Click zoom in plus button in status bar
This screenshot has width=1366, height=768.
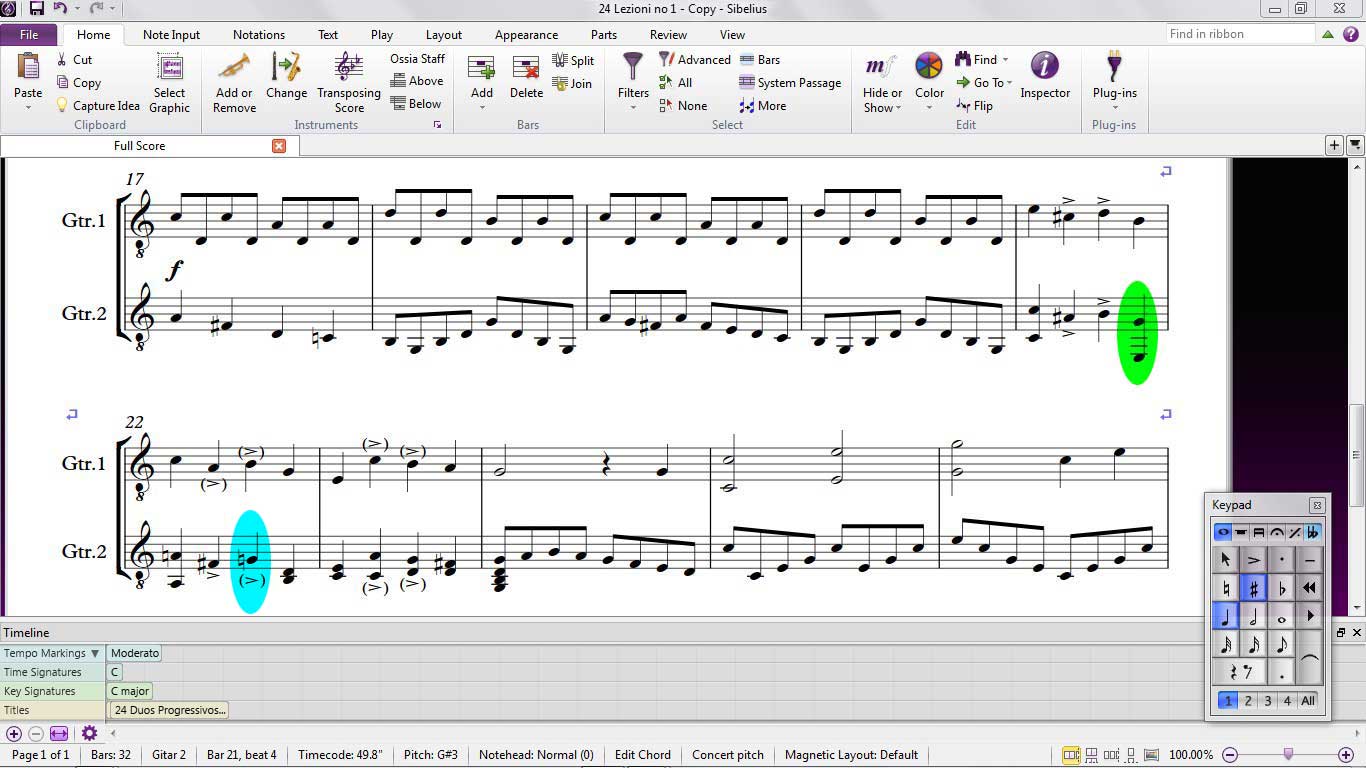(x=1346, y=755)
